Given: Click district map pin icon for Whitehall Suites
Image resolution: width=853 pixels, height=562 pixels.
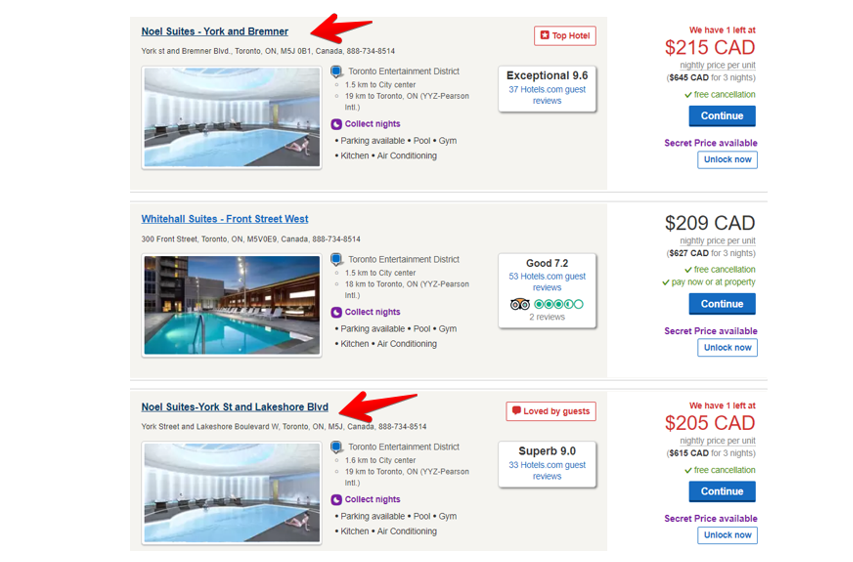Looking at the screenshot, I should point(337,260).
